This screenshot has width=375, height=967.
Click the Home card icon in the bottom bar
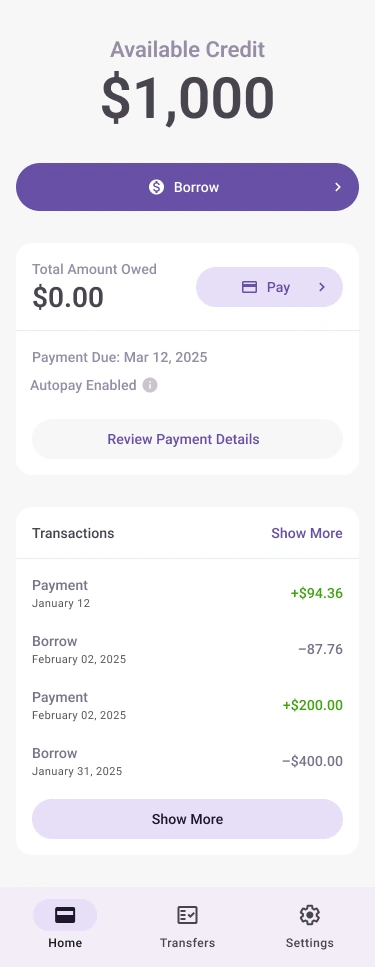click(65, 915)
